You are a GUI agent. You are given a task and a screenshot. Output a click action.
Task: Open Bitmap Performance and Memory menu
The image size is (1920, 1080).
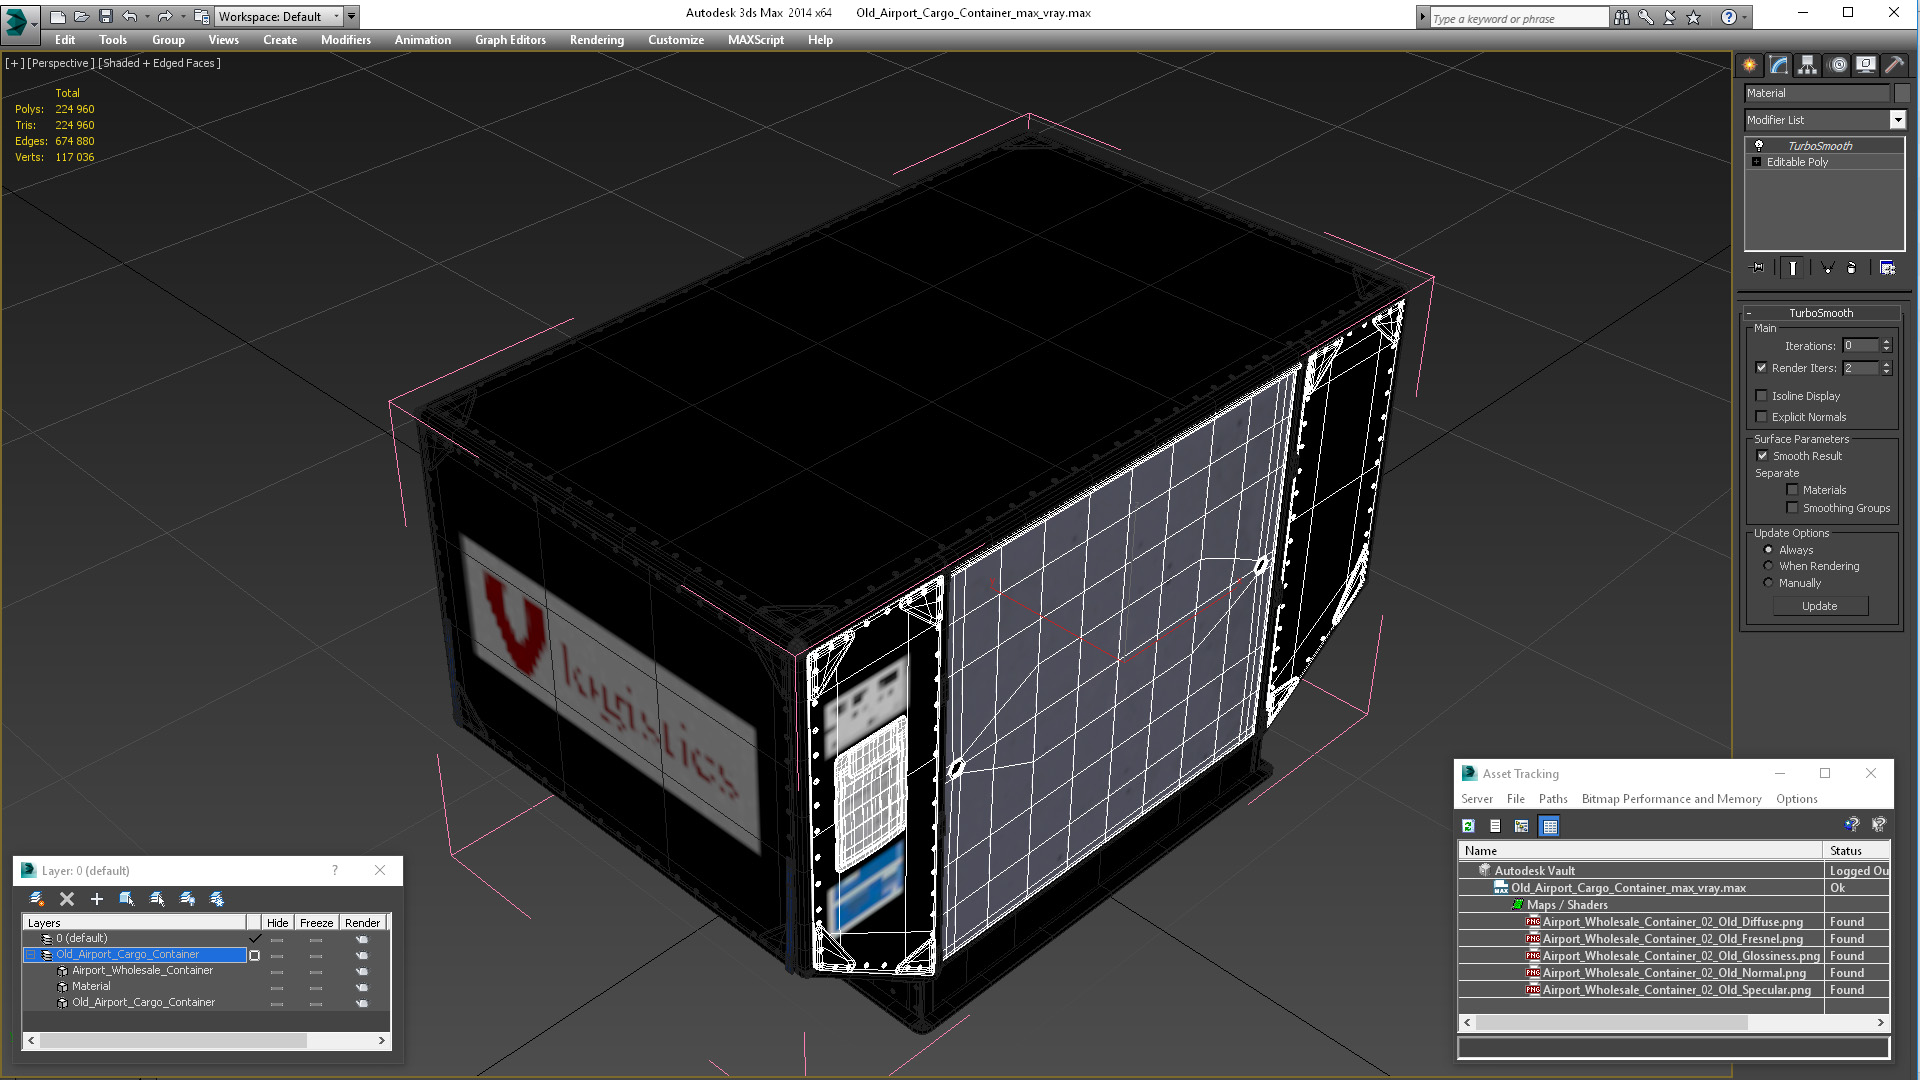[x=1671, y=799]
